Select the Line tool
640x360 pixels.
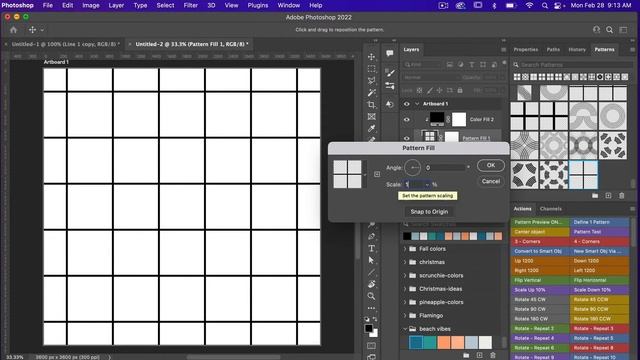[371, 272]
